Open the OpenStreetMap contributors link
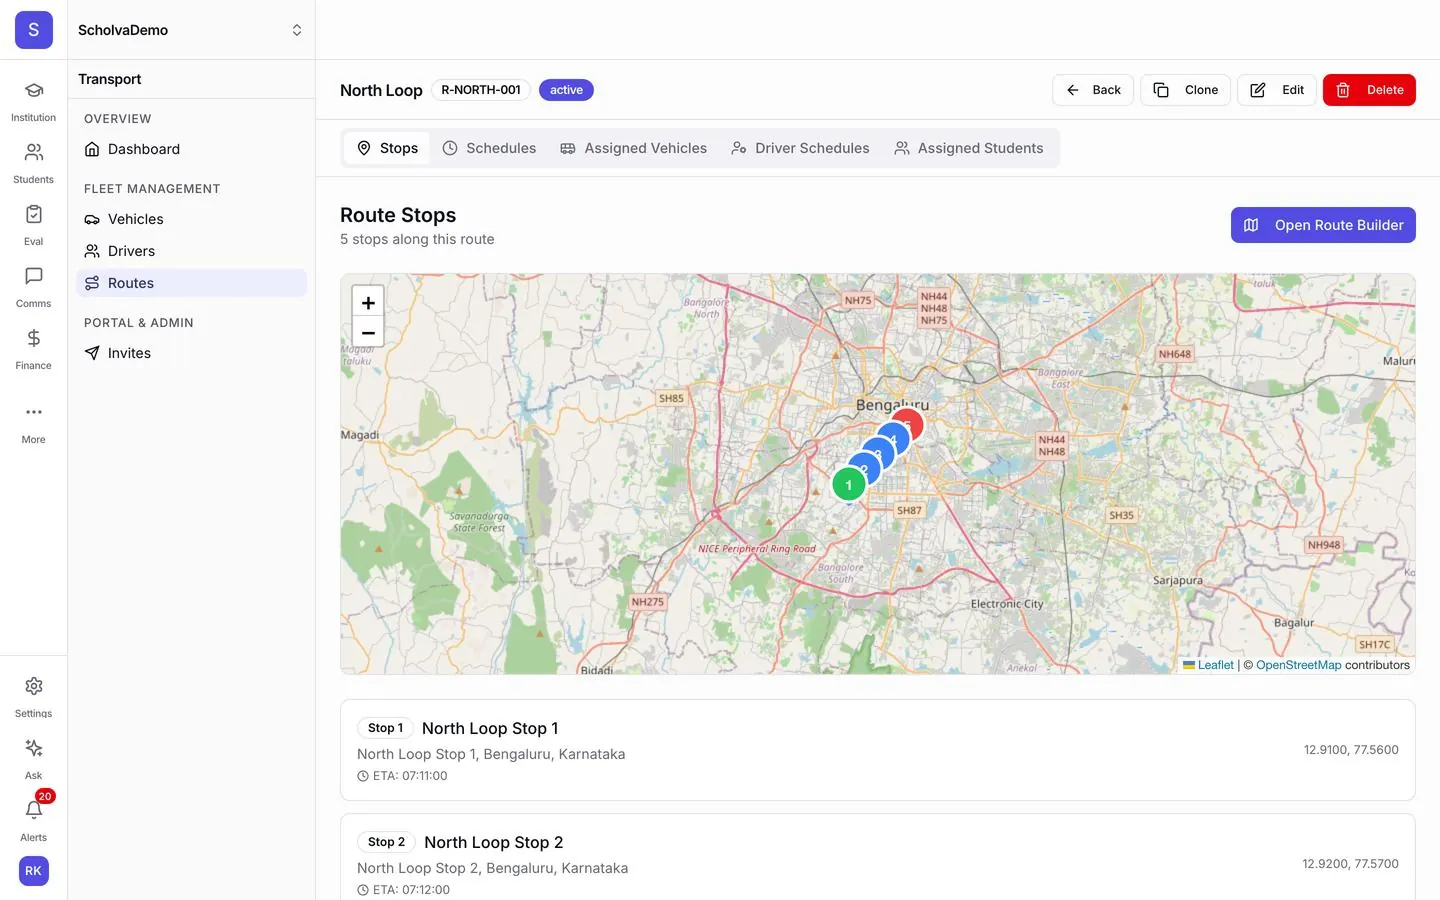The height and width of the screenshot is (900, 1440). tap(1299, 665)
